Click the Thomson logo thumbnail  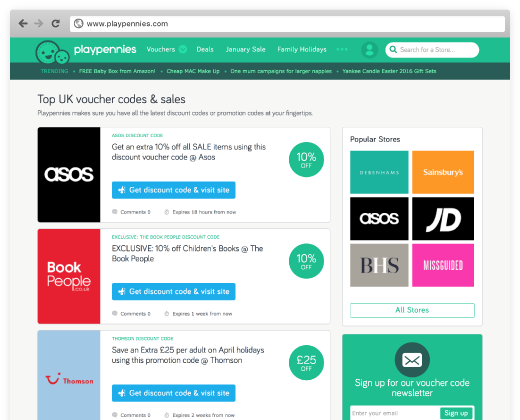click(x=69, y=375)
